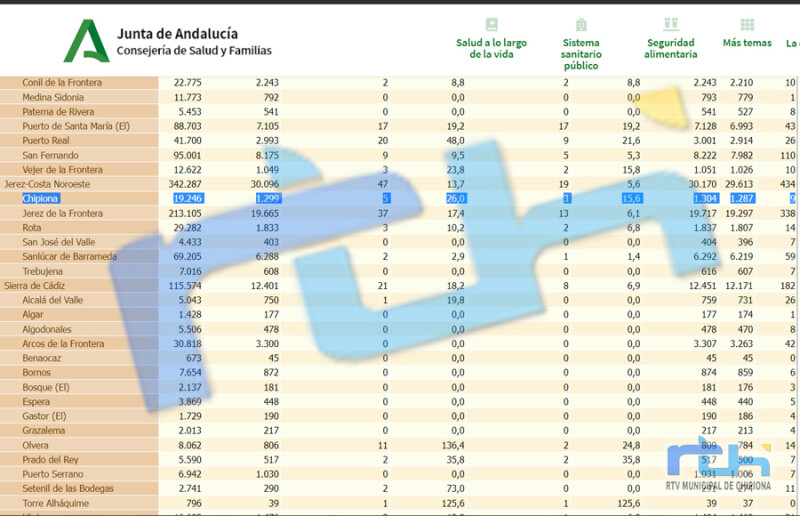Open Salud a lo largo de la vida menu

click(x=491, y=48)
